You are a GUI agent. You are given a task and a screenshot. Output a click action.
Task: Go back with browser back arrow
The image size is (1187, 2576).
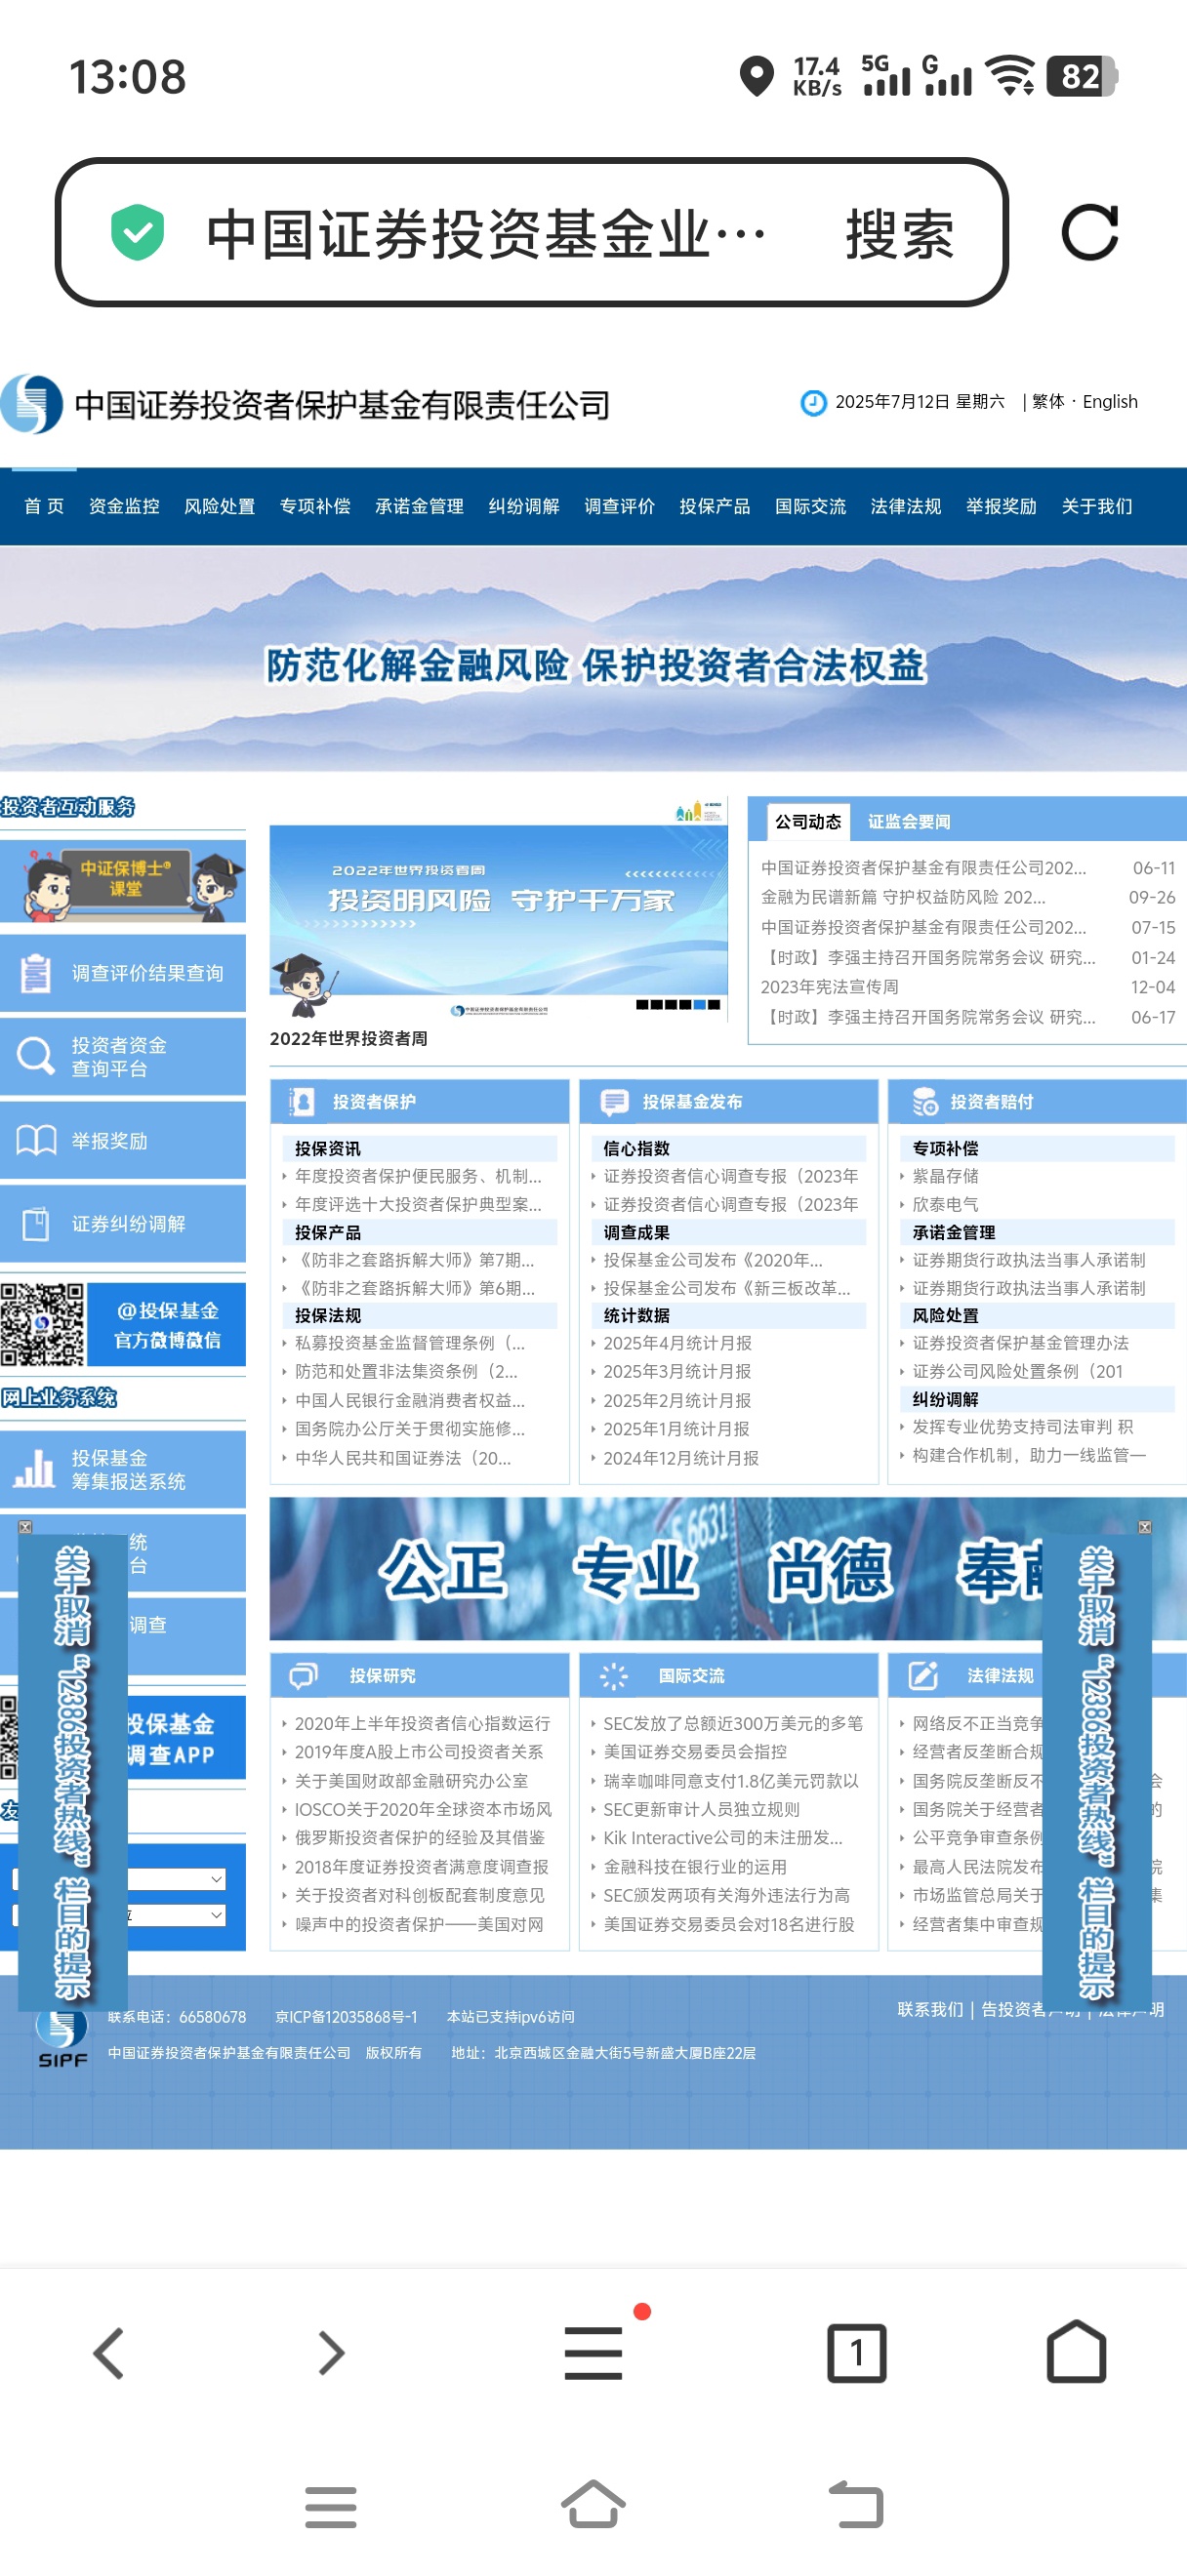click(x=109, y=2352)
